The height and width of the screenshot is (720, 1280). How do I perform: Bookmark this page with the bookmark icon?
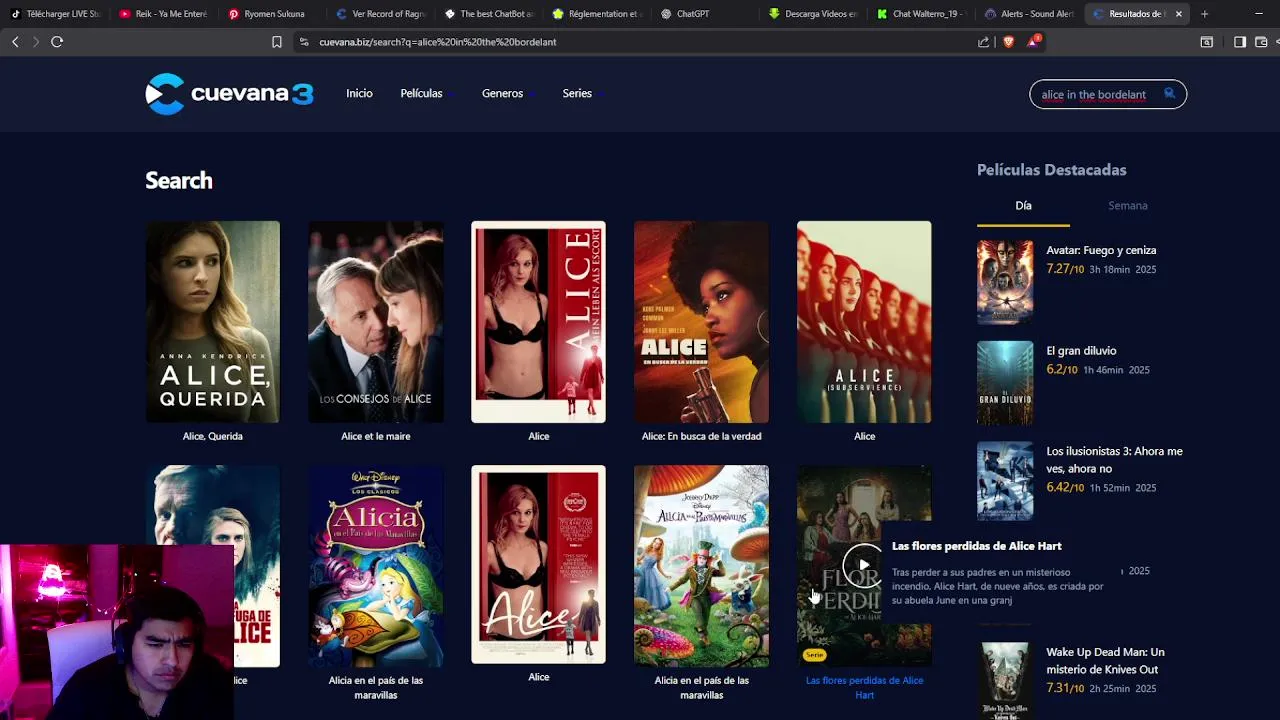coord(277,42)
